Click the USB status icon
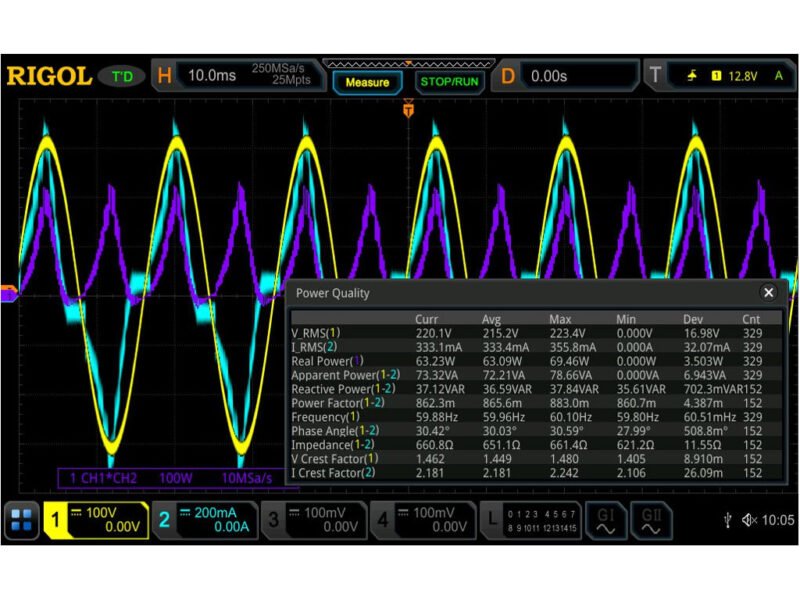Image resolution: width=800 pixels, height=600 pixels. (728, 520)
